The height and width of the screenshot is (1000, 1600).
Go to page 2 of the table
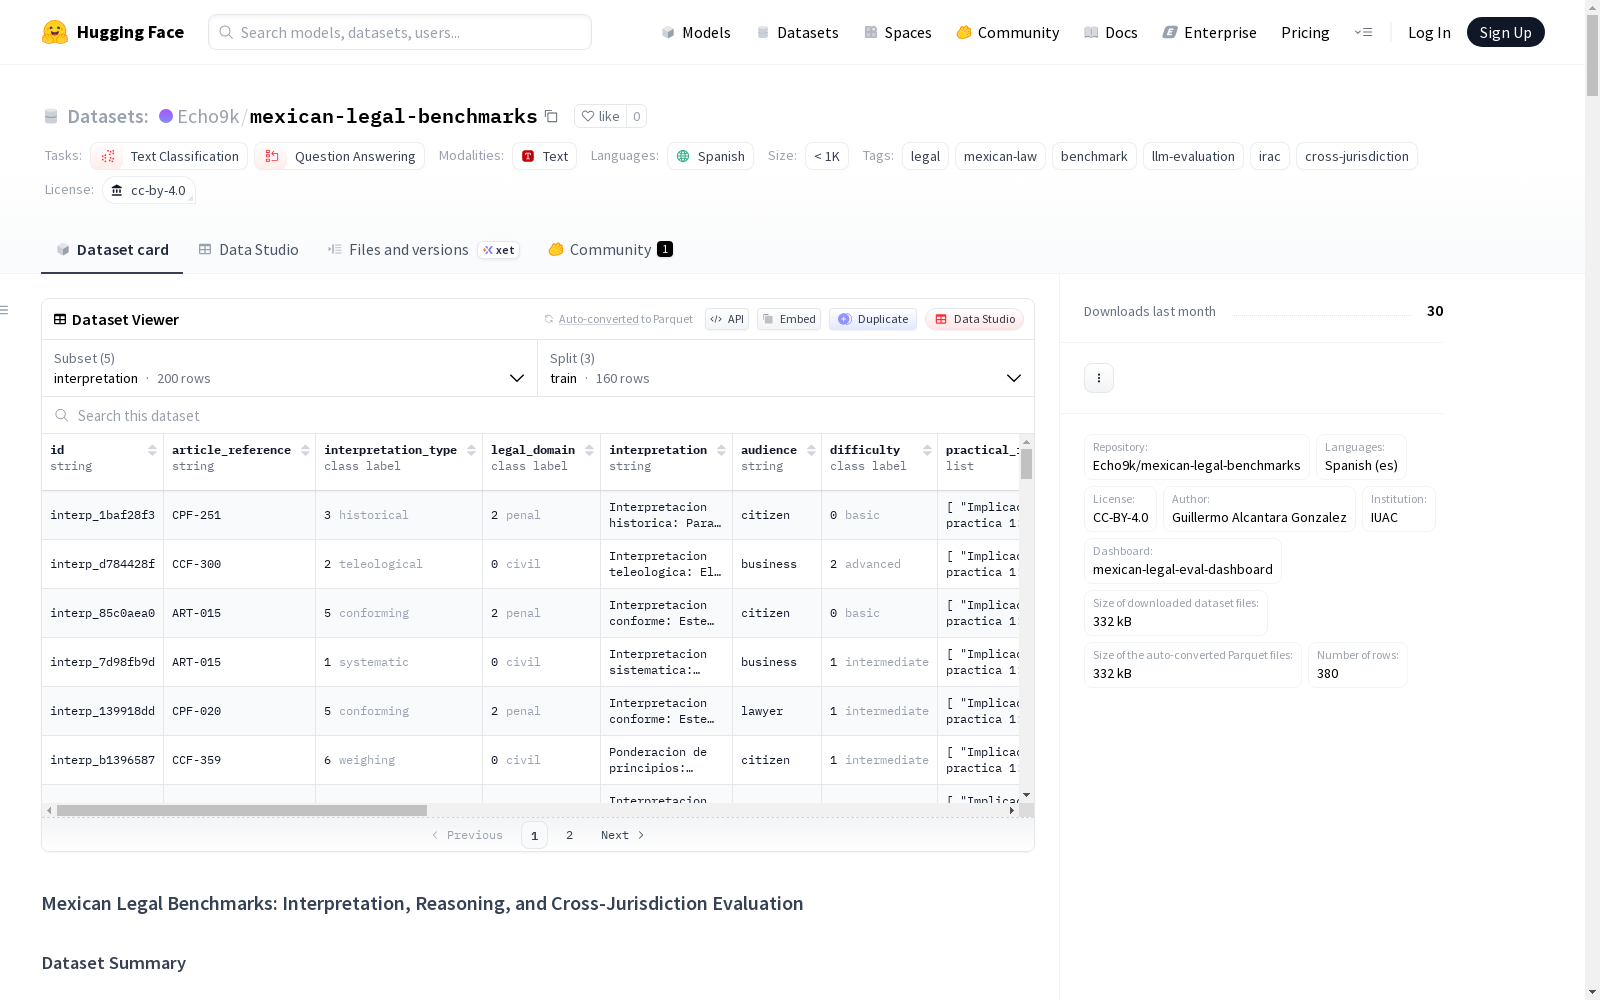coord(570,835)
